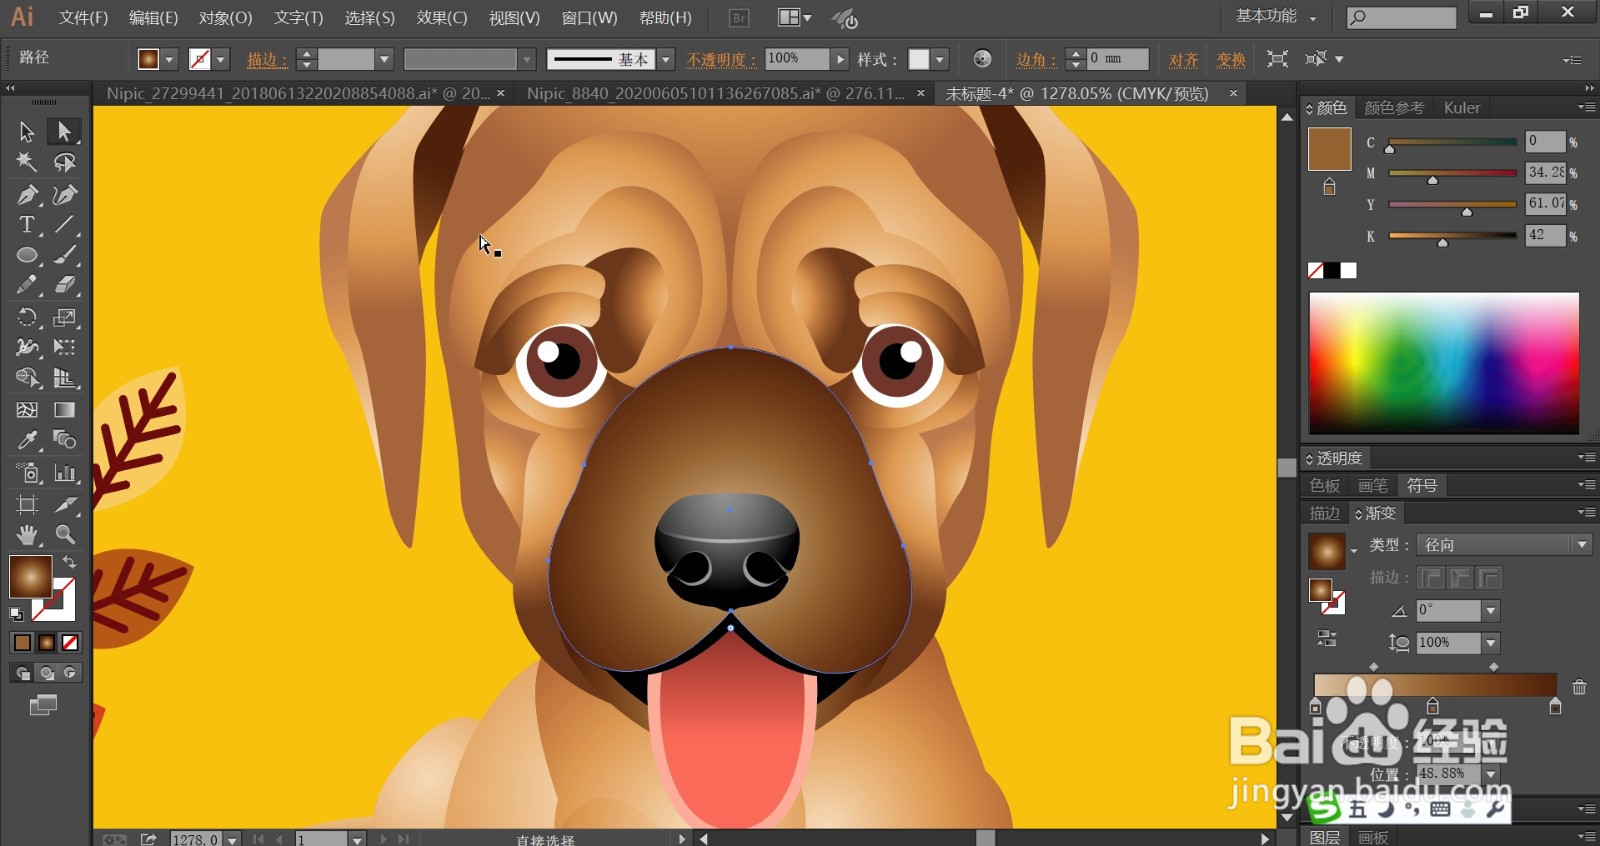The height and width of the screenshot is (846, 1600).
Task: Select the Column Graph tool
Action: (x=64, y=472)
